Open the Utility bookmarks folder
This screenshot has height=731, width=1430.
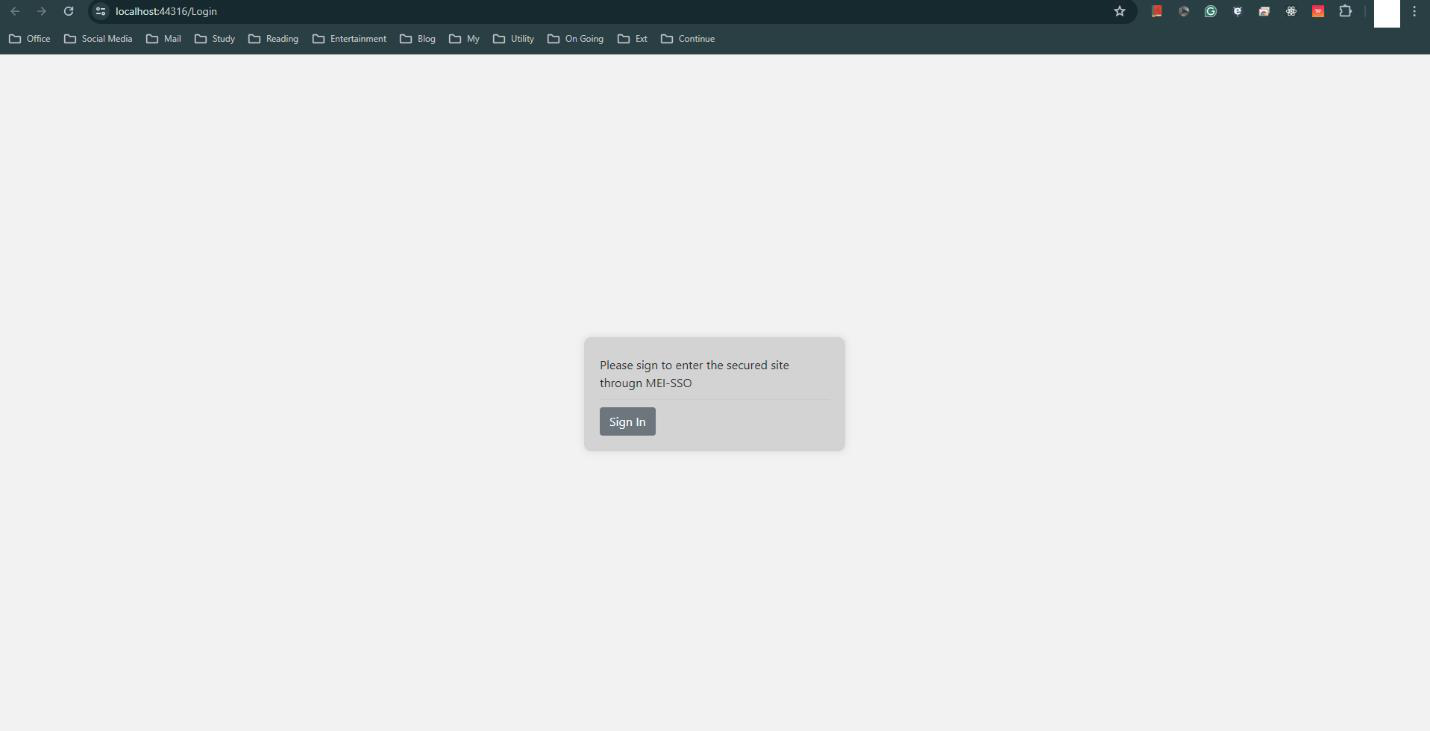[x=514, y=39]
